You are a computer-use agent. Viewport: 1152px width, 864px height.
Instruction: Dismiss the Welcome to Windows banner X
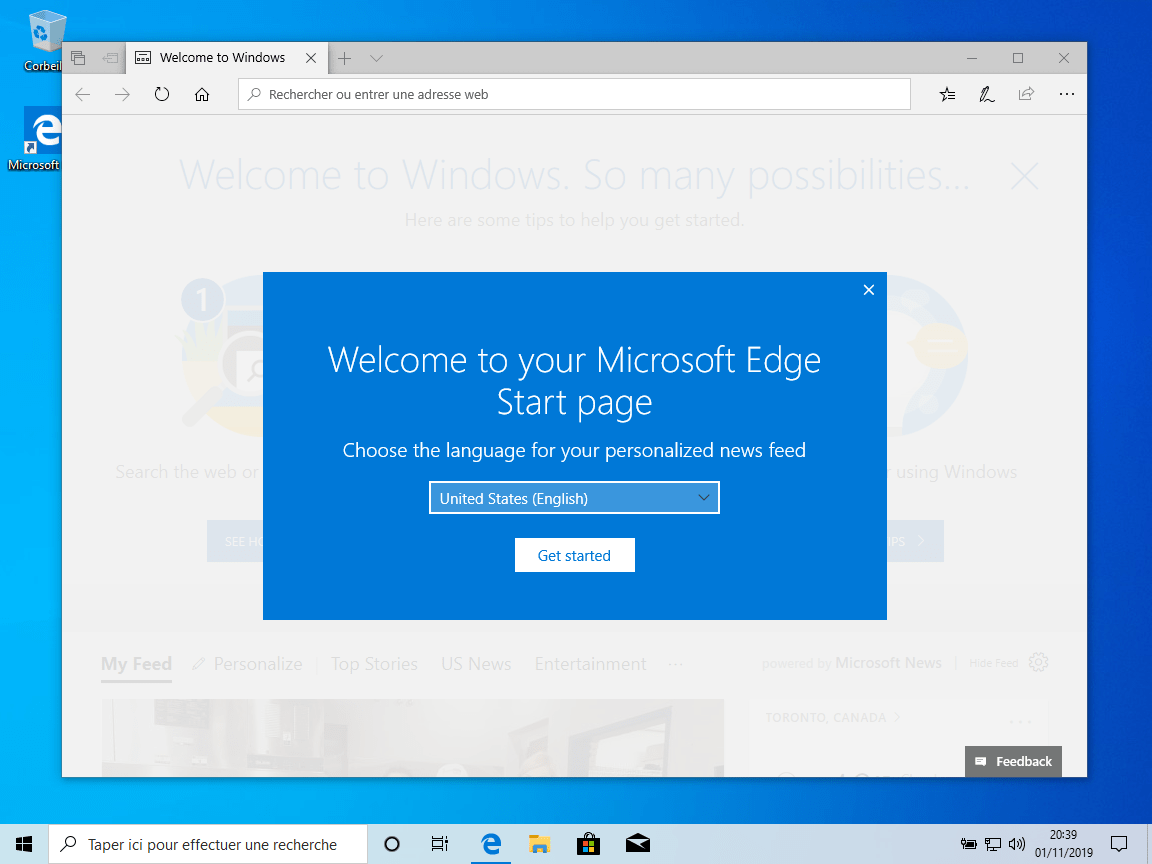pyautogui.click(x=1024, y=176)
